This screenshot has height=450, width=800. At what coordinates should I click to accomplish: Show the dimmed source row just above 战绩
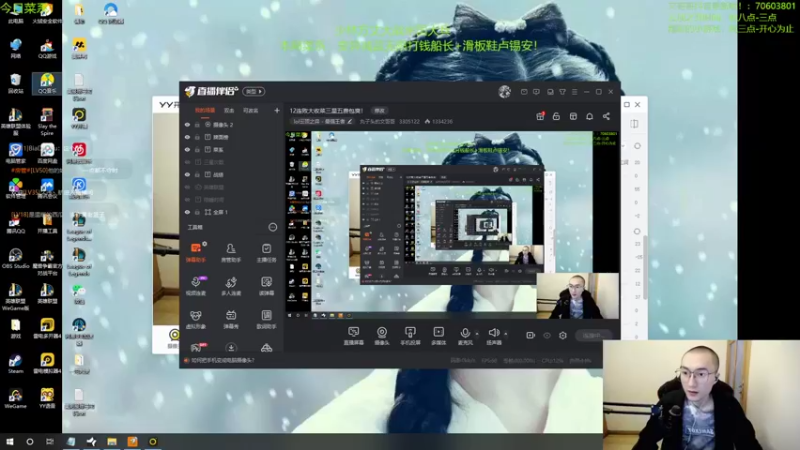pyautogui.click(x=187, y=162)
